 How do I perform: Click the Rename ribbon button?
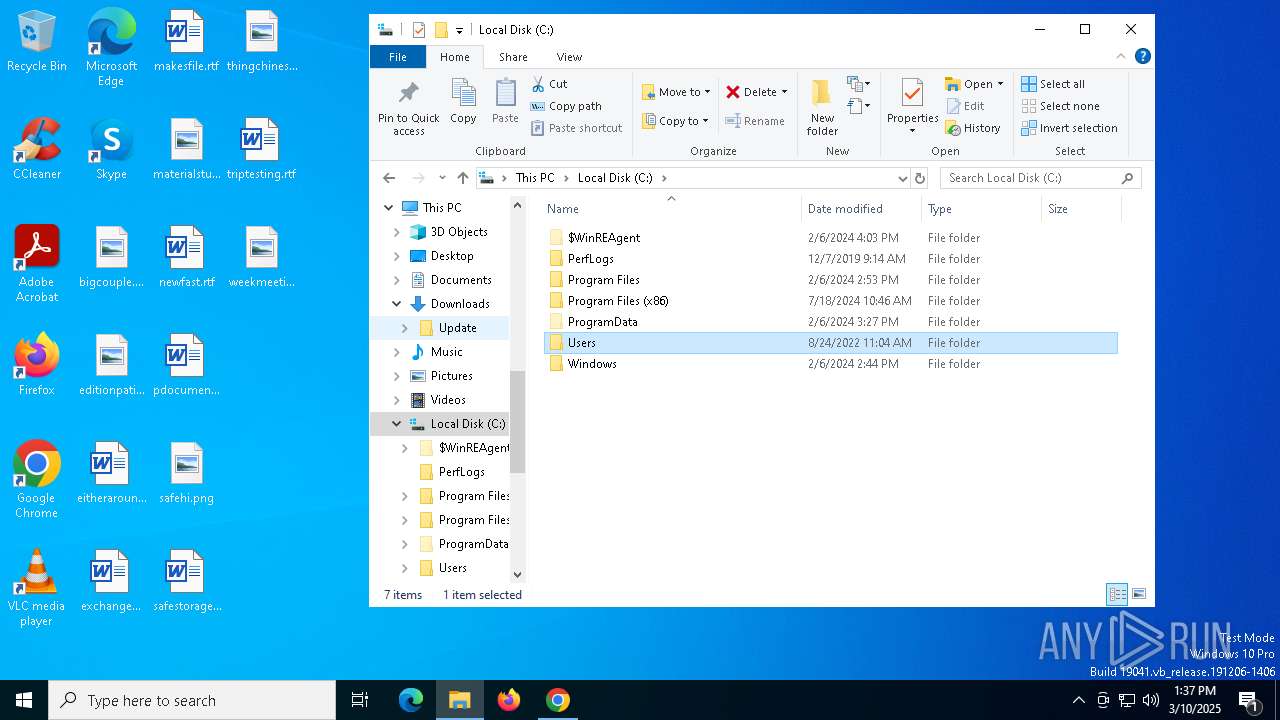click(x=755, y=121)
